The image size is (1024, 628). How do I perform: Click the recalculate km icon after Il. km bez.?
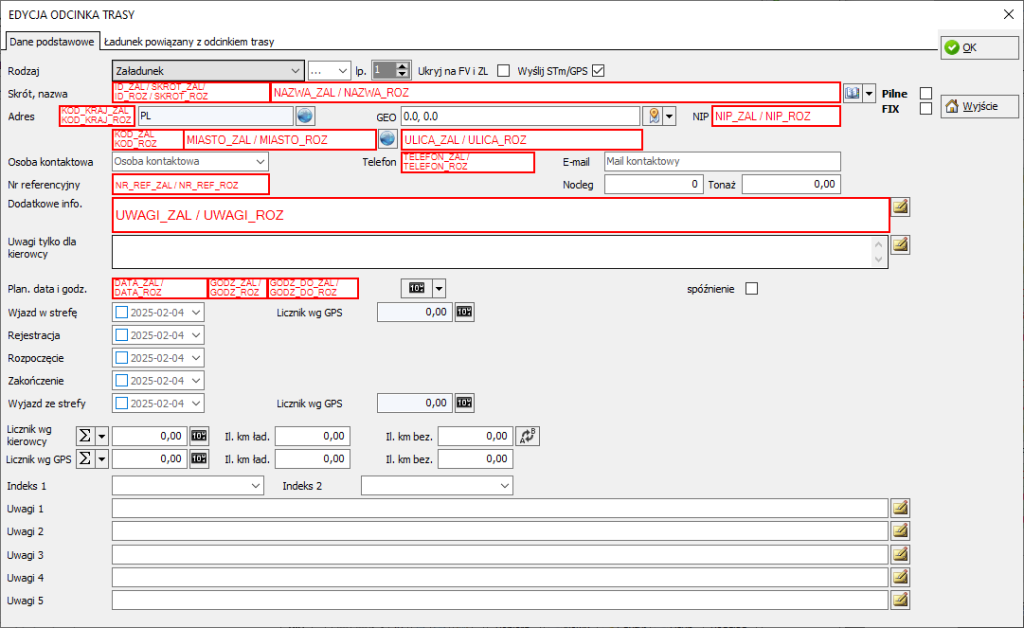pos(527,435)
